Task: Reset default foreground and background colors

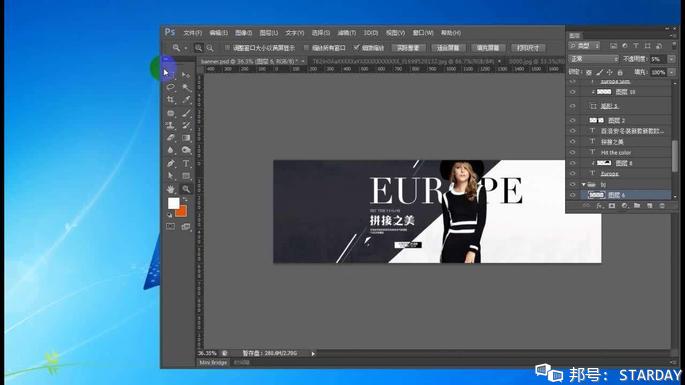Action: click(170, 215)
